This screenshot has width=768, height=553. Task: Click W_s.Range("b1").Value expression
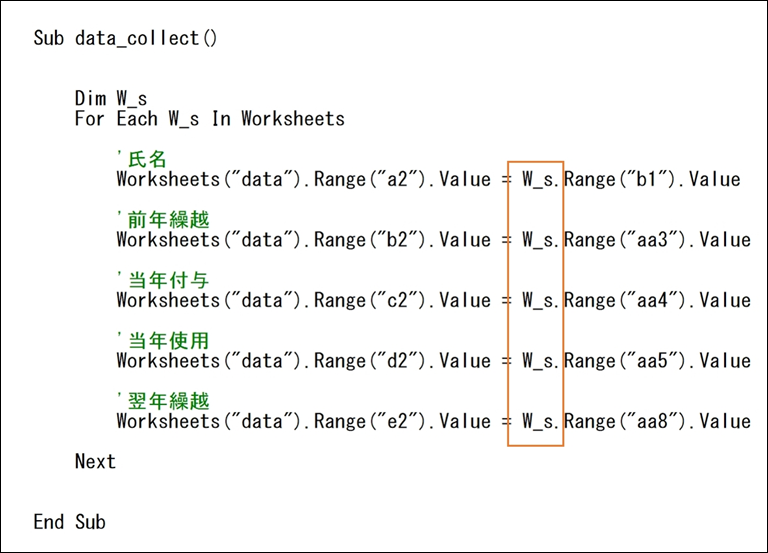pos(631,180)
